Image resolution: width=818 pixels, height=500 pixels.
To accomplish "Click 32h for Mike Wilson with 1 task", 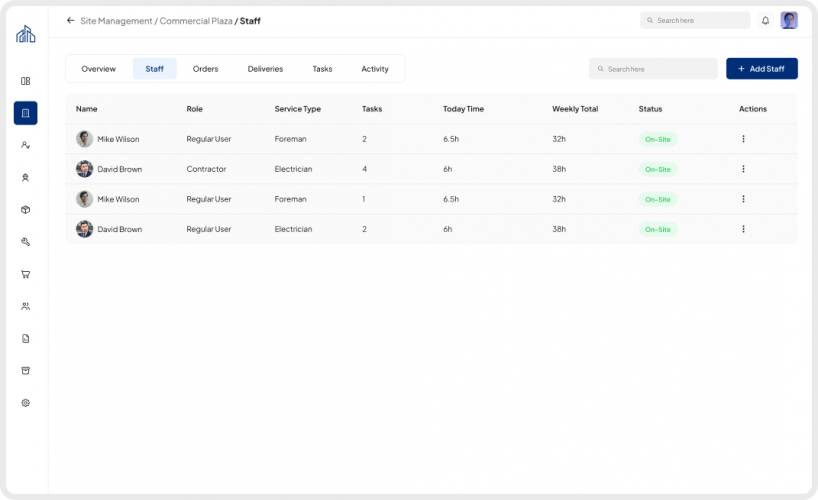I will coord(559,199).
